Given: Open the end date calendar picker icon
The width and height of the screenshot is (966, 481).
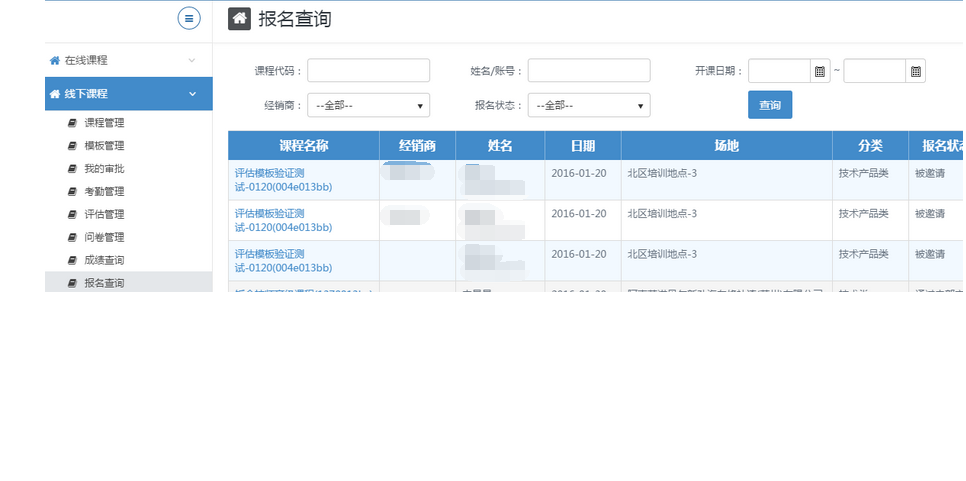Looking at the screenshot, I should [x=915, y=71].
